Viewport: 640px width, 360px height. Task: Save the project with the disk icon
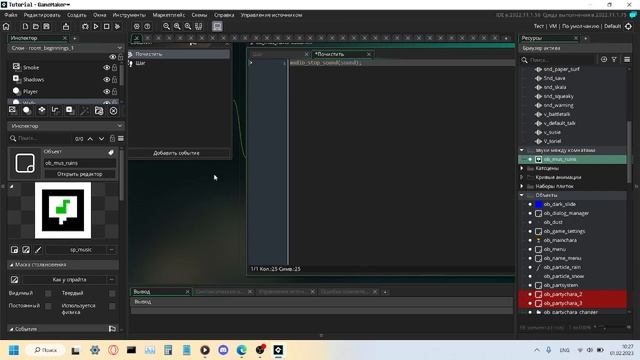[47, 27]
